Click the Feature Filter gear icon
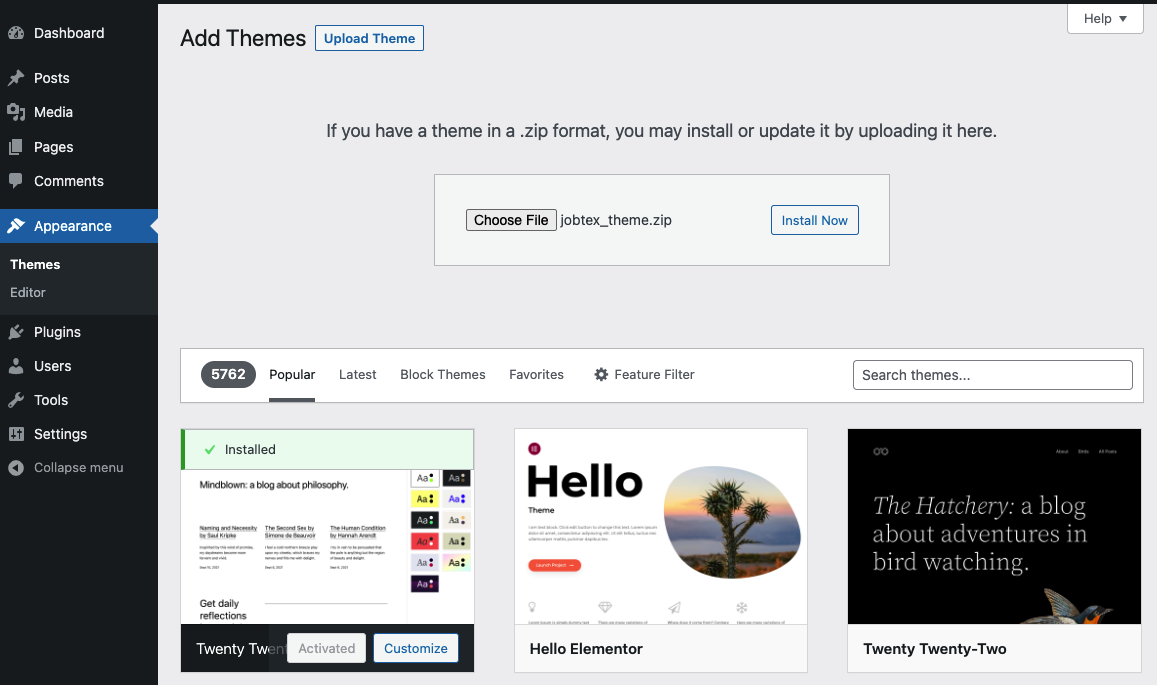The height and width of the screenshot is (685, 1157). pos(601,375)
